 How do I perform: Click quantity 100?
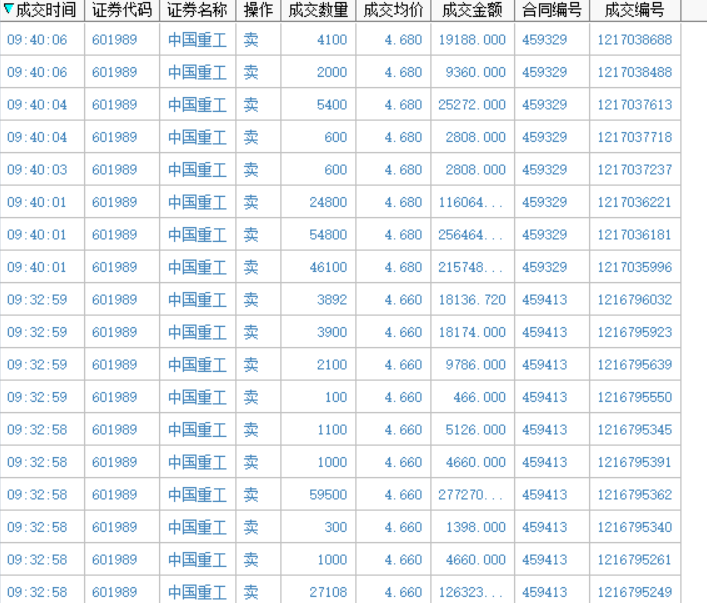click(335, 397)
